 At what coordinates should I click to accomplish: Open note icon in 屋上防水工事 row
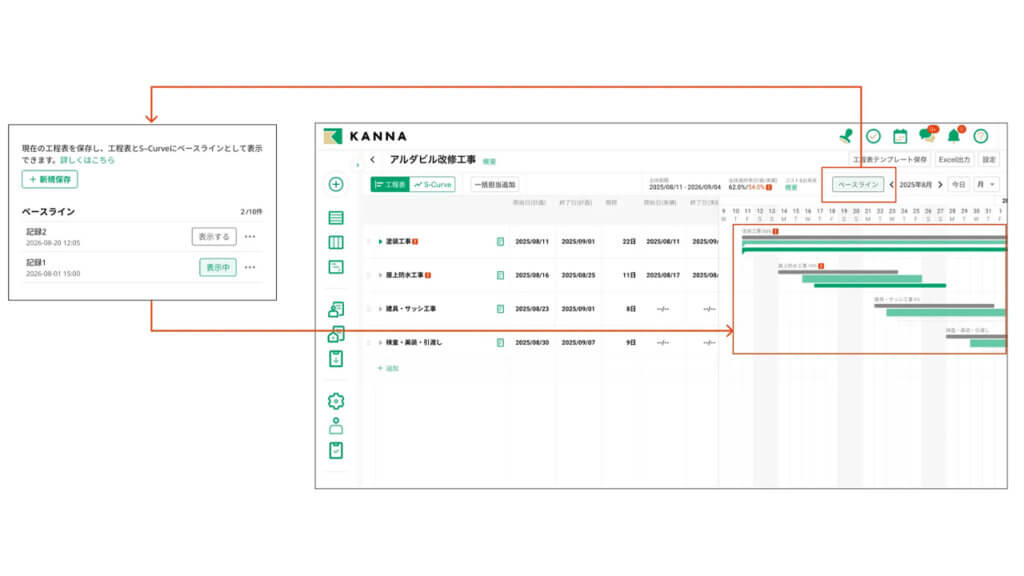[x=500, y=276]
